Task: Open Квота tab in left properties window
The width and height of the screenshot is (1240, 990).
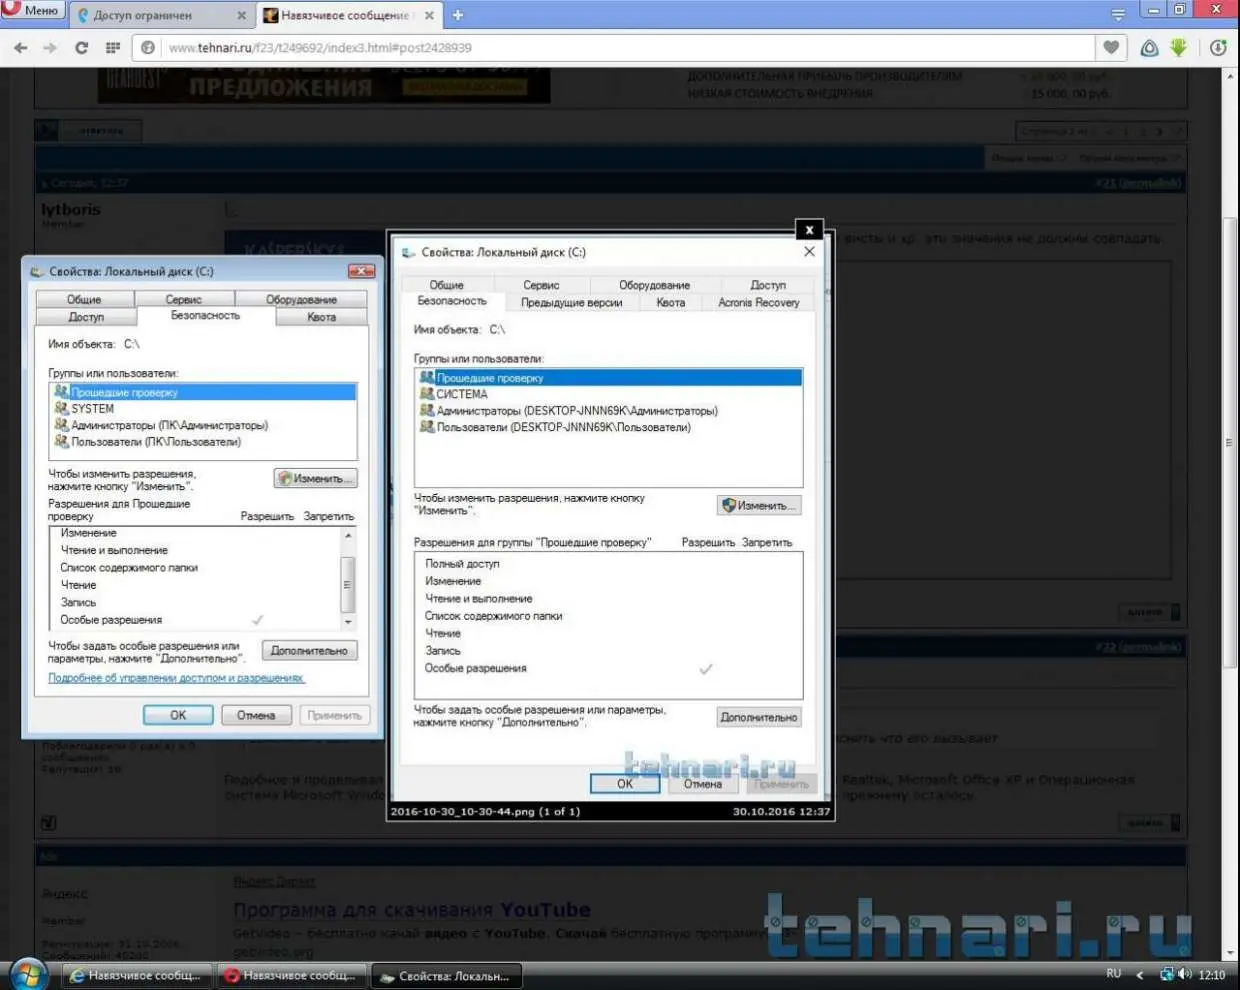Action: (x=321, y=317)
